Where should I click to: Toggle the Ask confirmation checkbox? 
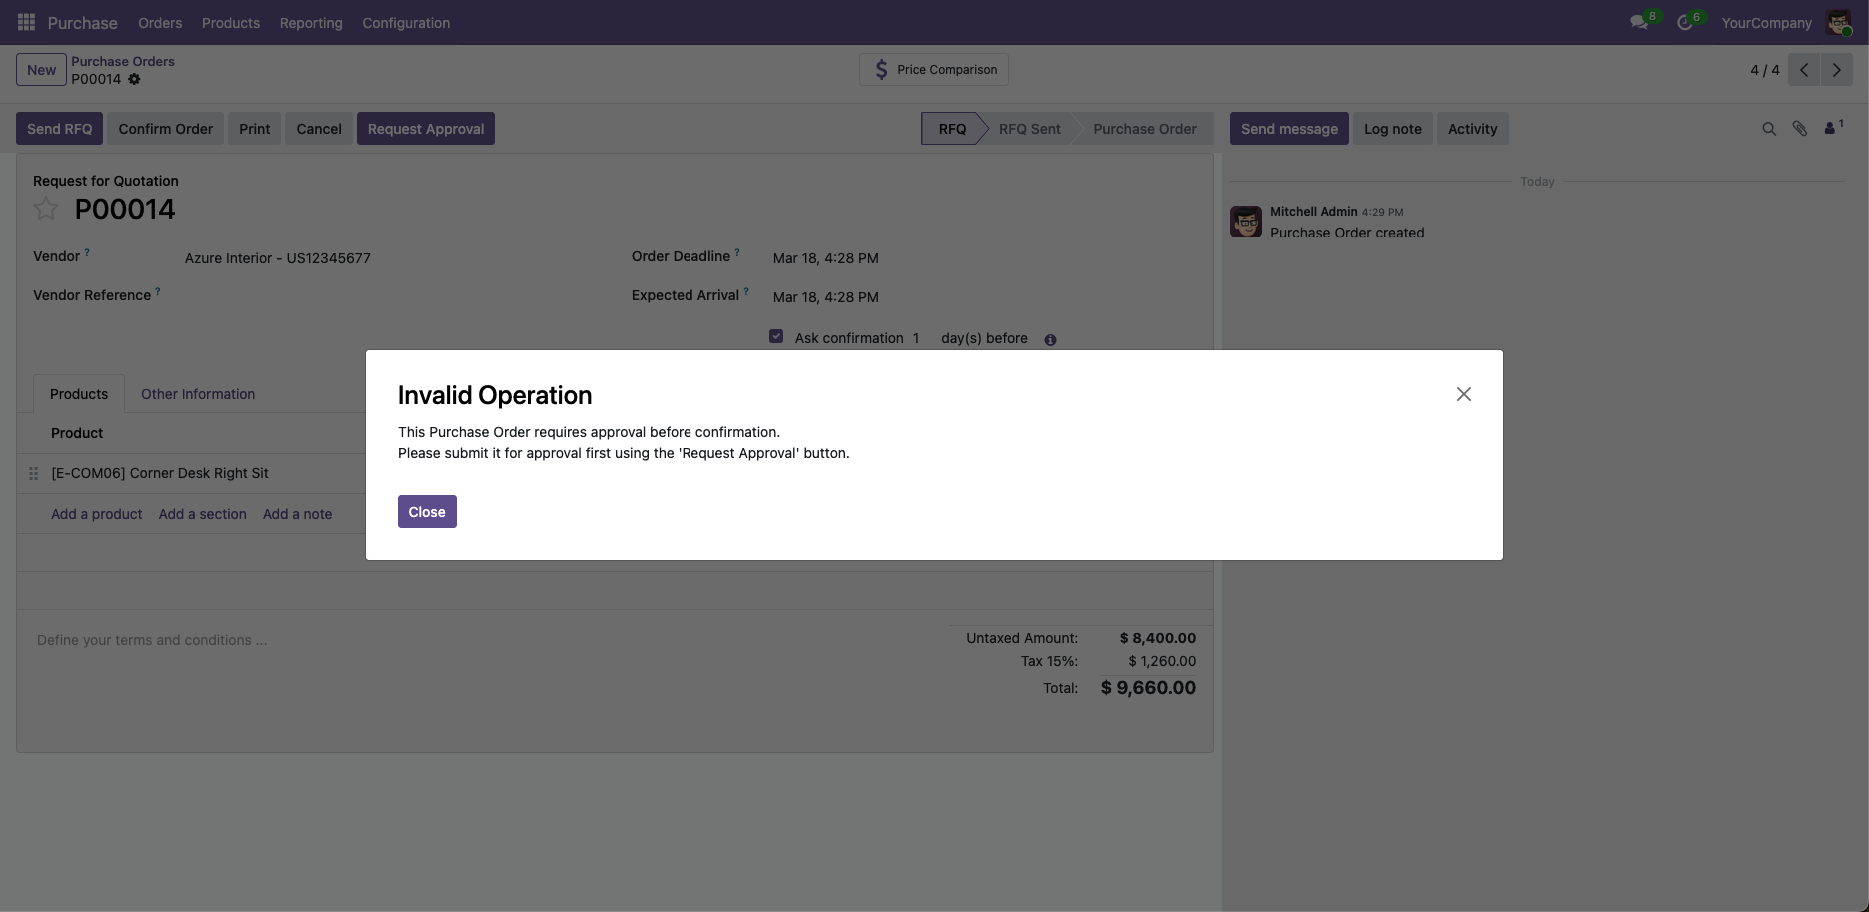click(x=776, y=337)
